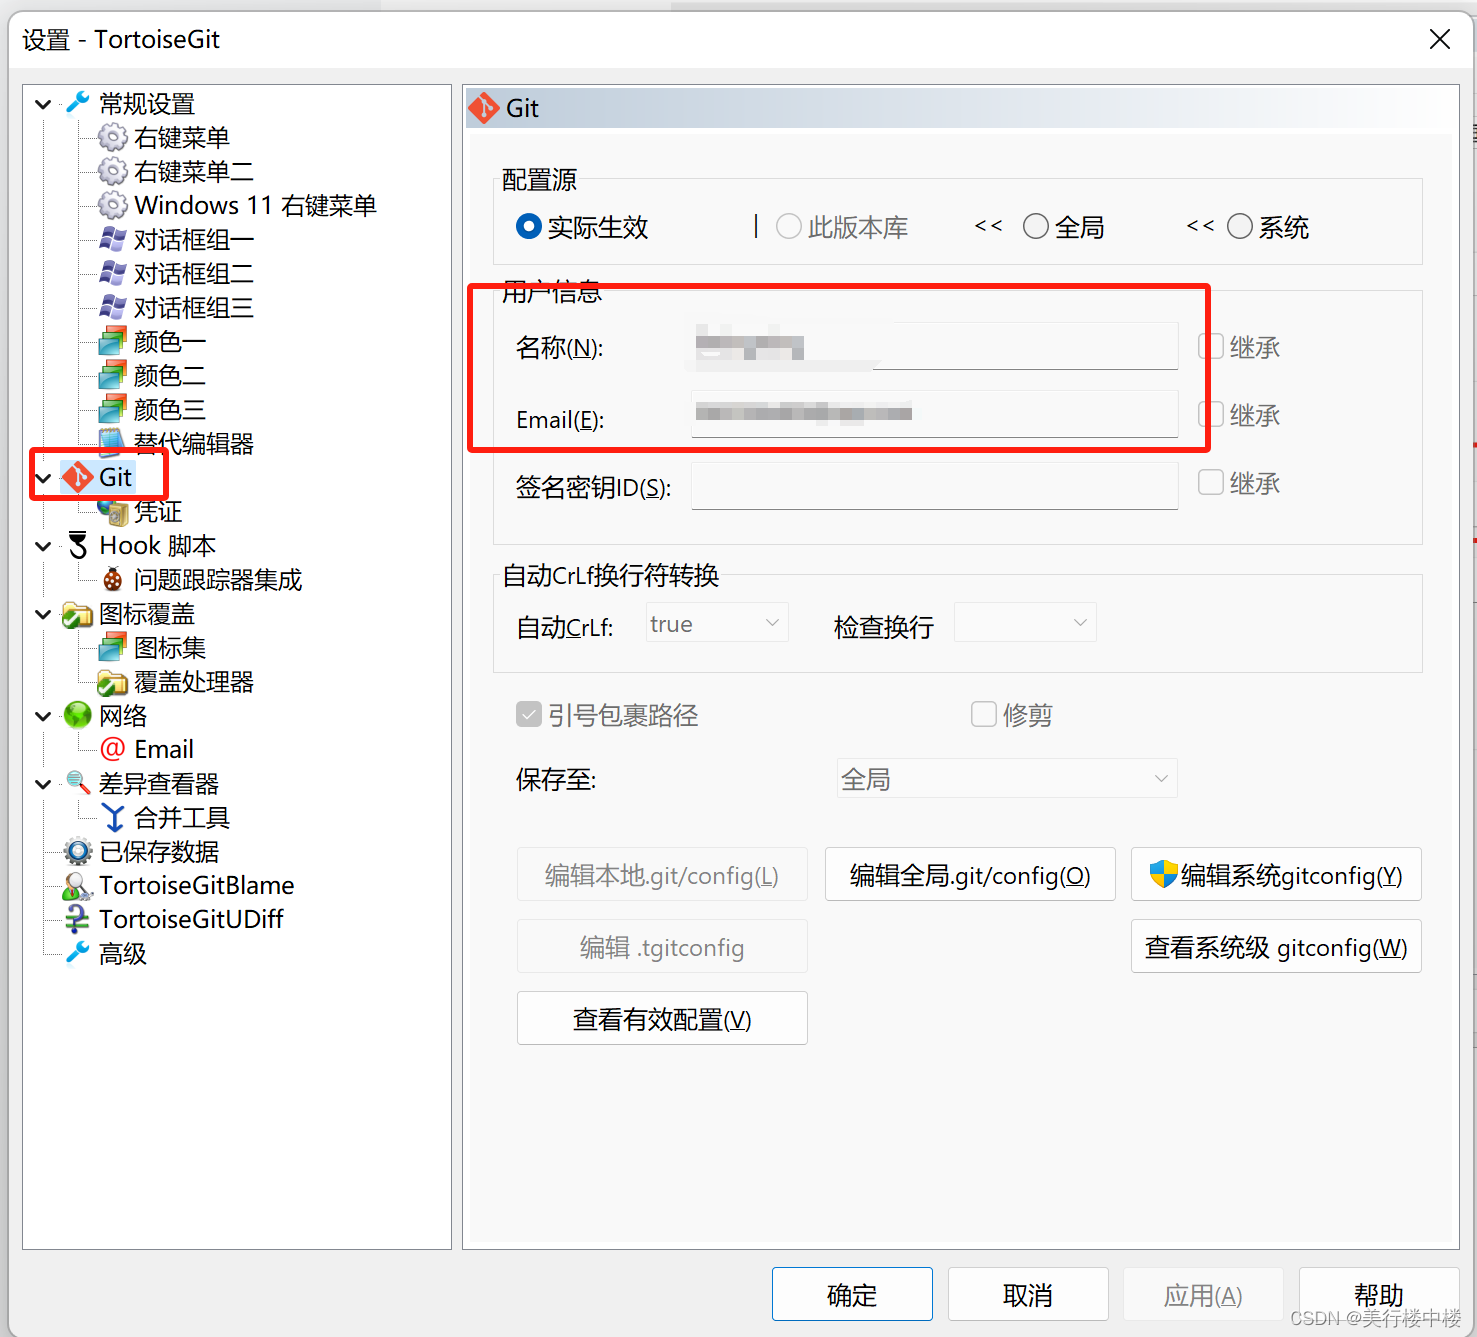Click the Email input field
The image size is (1477, 1337).
[x=935, y=414]
